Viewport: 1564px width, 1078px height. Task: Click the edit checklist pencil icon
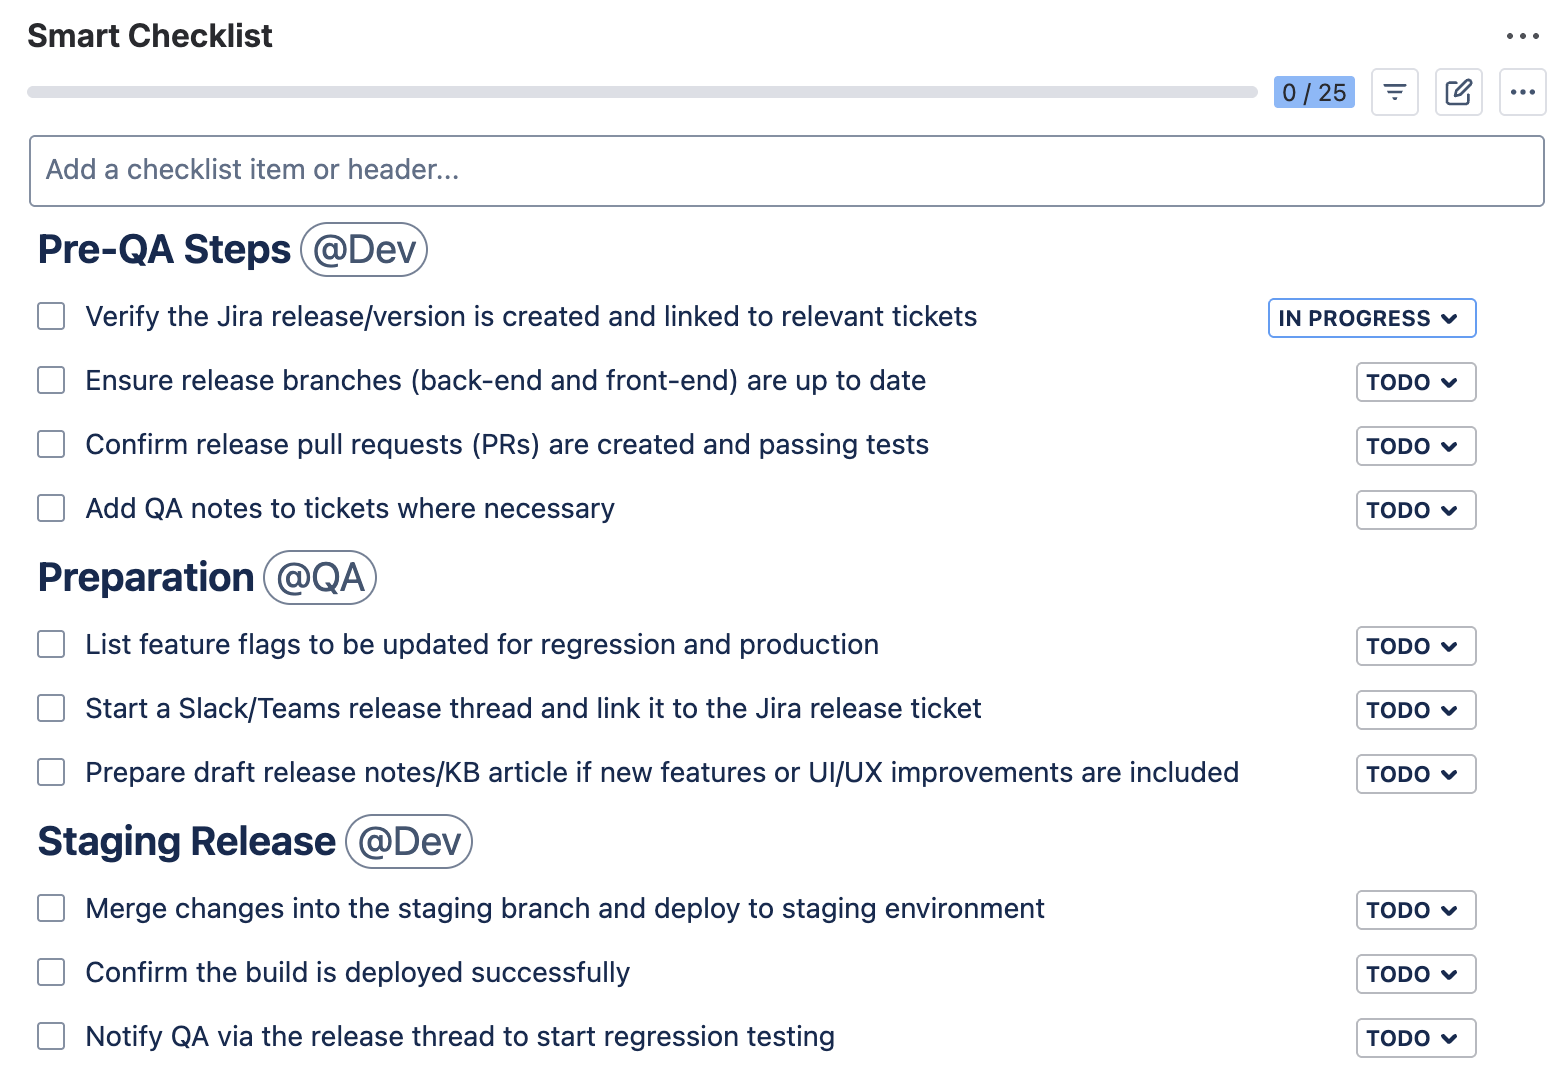point(1458,93)
